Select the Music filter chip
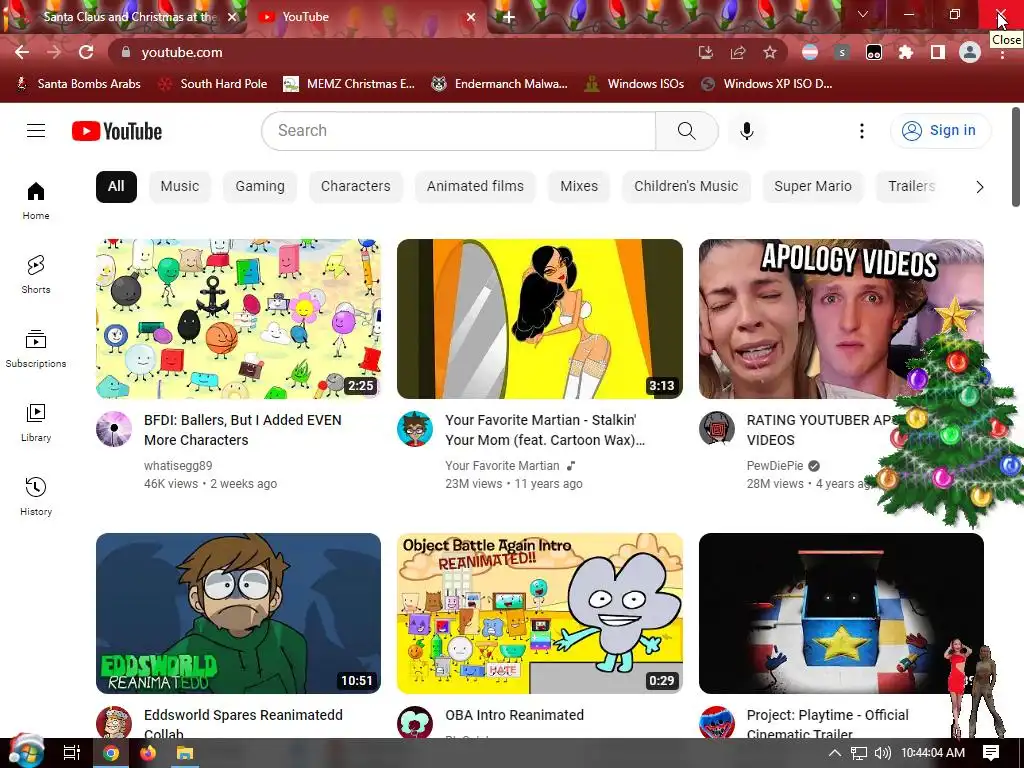This screenshot has height=768, width=1024. (180, 187)
